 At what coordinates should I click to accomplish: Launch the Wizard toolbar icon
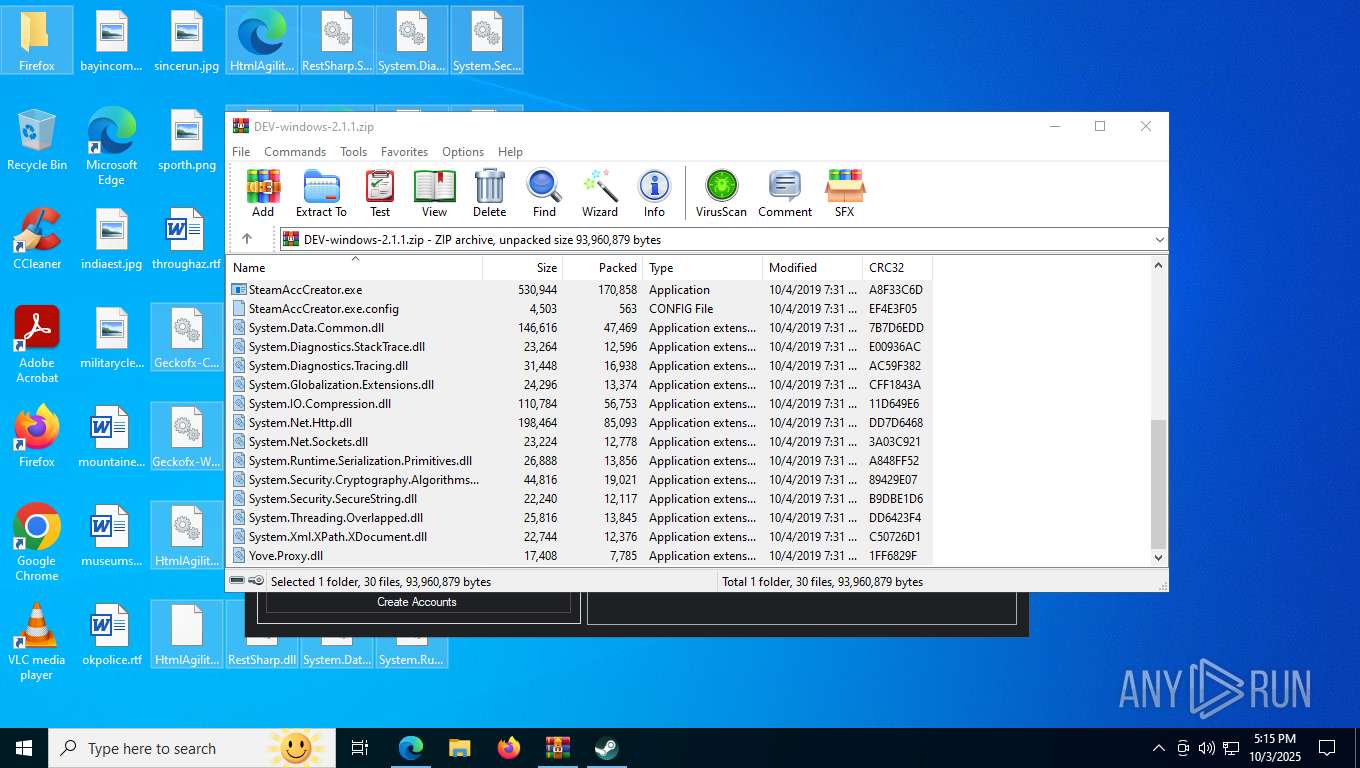600,193
